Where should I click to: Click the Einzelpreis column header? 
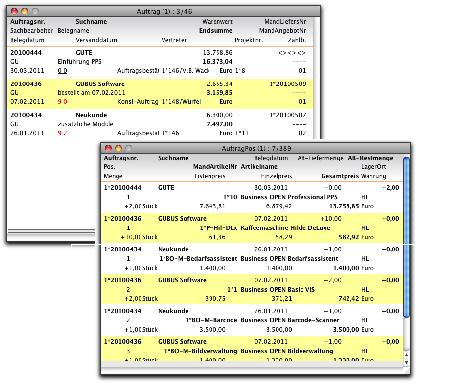pos(276,176)
